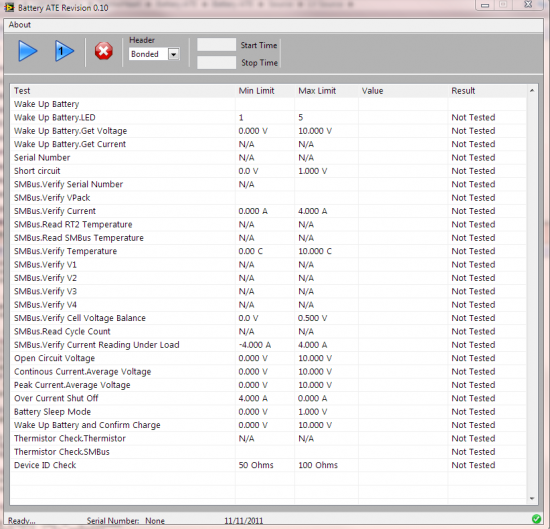Minimize the Battery ATE window
The width and height of the screenshot is (550, 529).
tap(485, 5)
